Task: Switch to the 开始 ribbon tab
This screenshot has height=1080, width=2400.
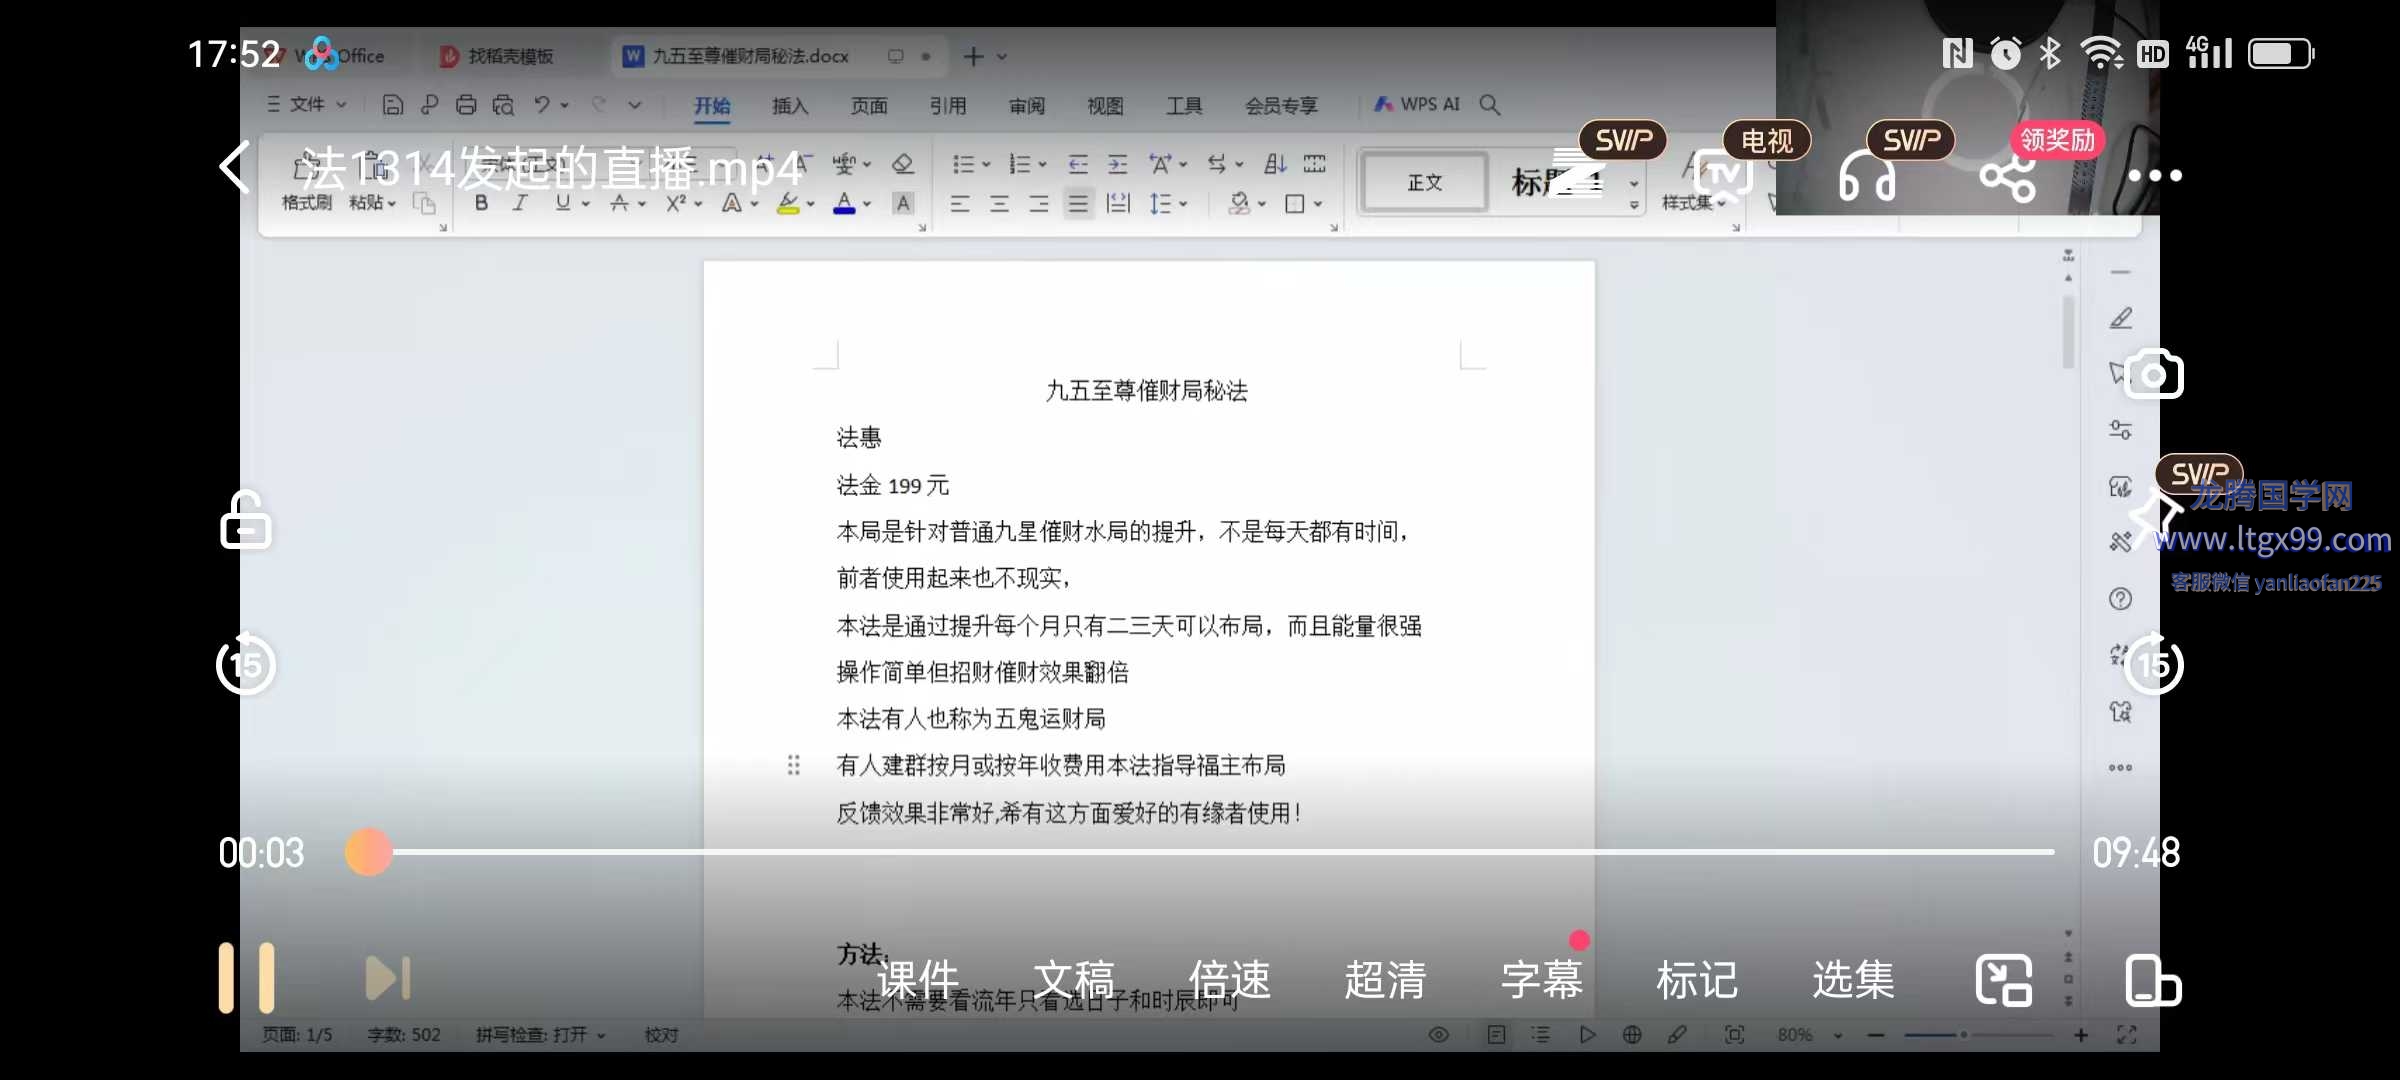Action: point(712,106)
